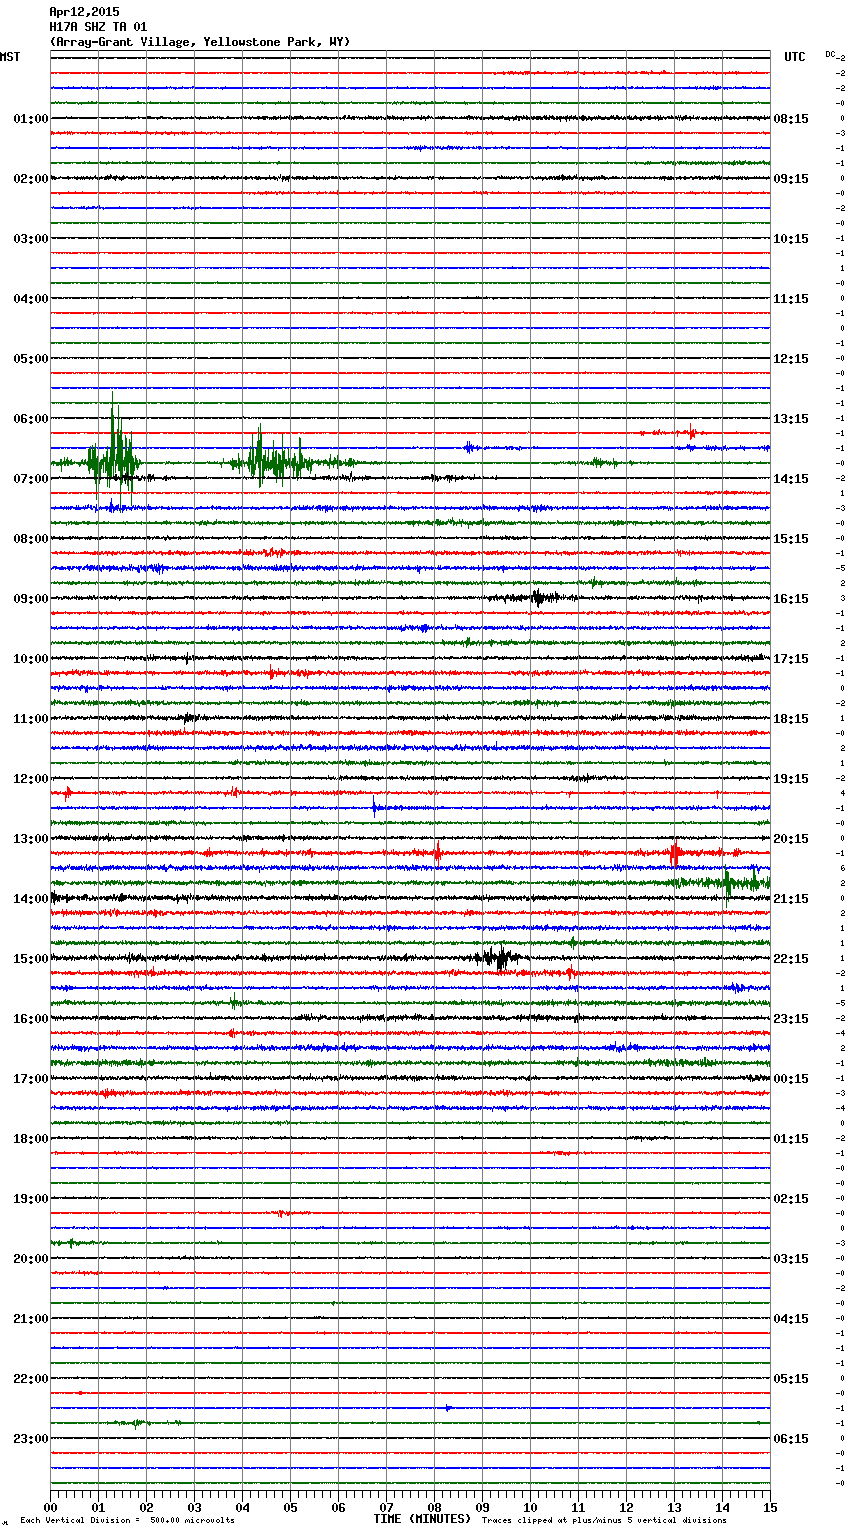The image size is (850, 1534).
Task: Select the 03:00 MST time label
Action: [x=30, y=239]
